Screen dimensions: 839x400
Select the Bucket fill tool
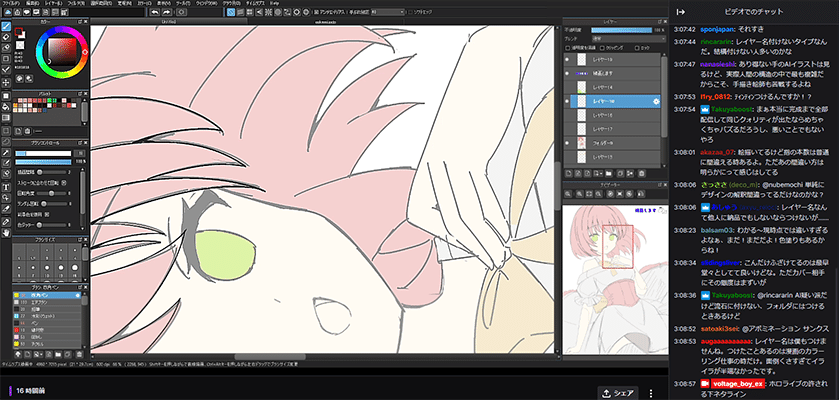(x=6, y=106)
